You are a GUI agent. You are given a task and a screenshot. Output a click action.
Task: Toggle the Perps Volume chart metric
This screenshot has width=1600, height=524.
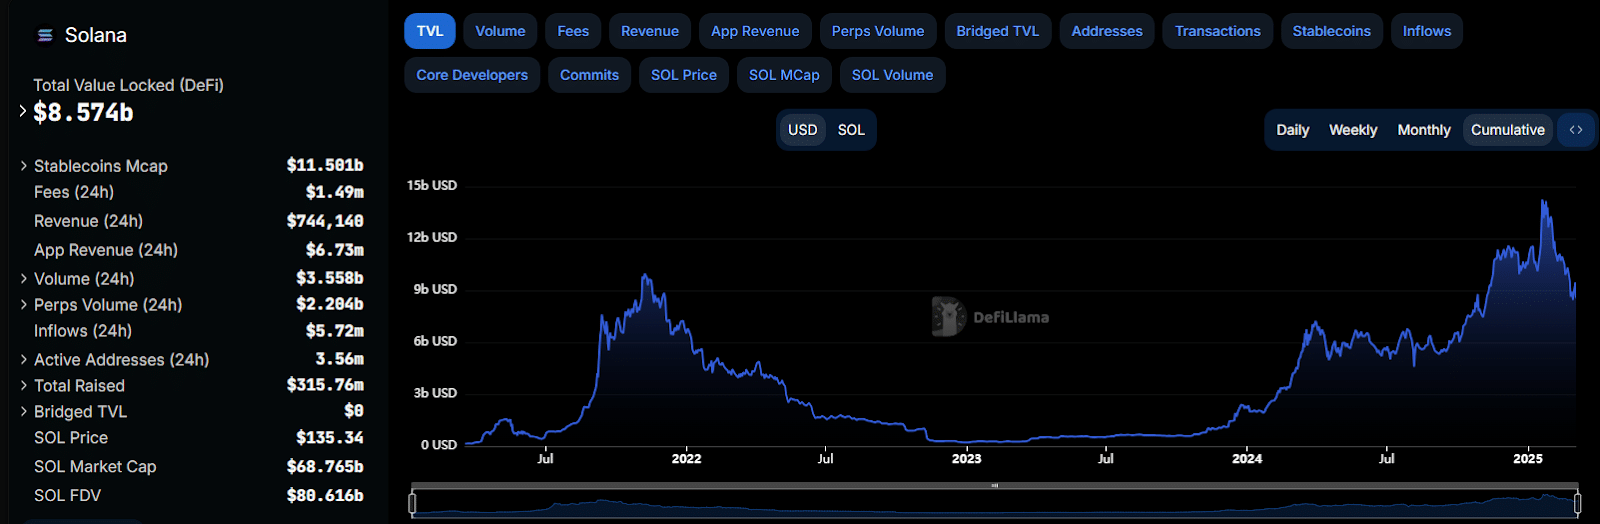[878, 31]
